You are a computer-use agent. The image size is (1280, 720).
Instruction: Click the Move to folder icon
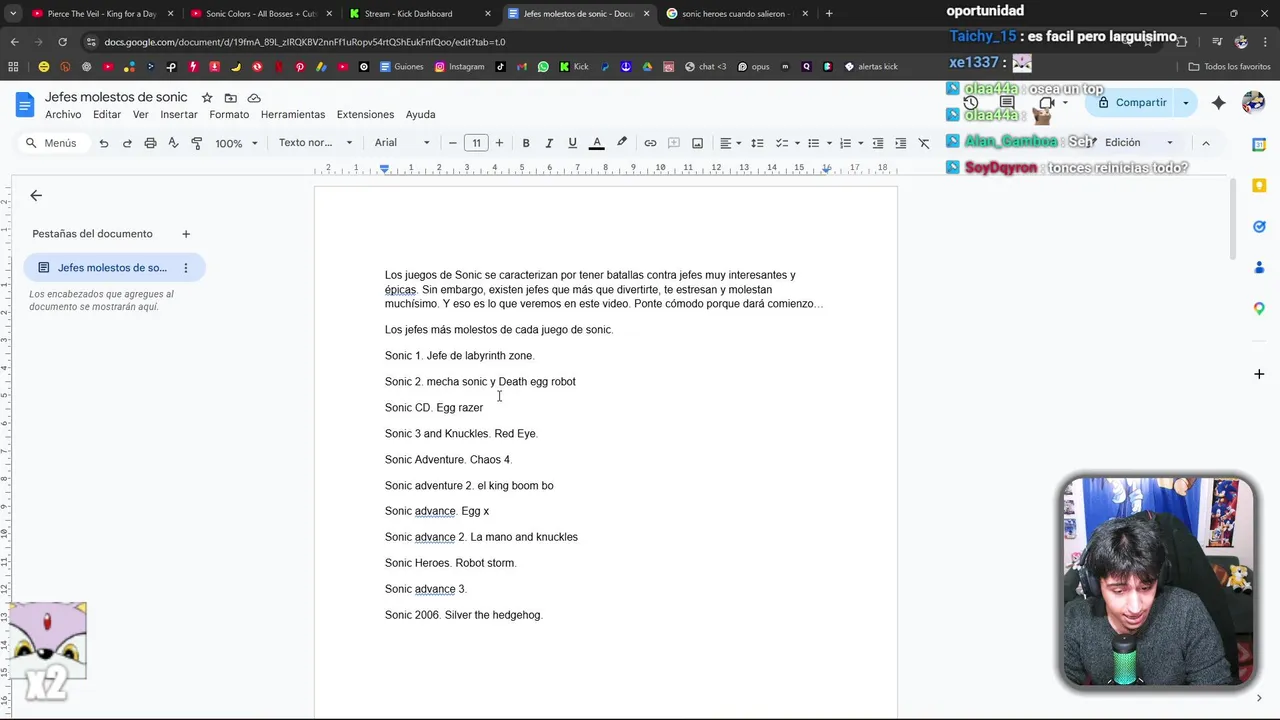click(231, 98)
